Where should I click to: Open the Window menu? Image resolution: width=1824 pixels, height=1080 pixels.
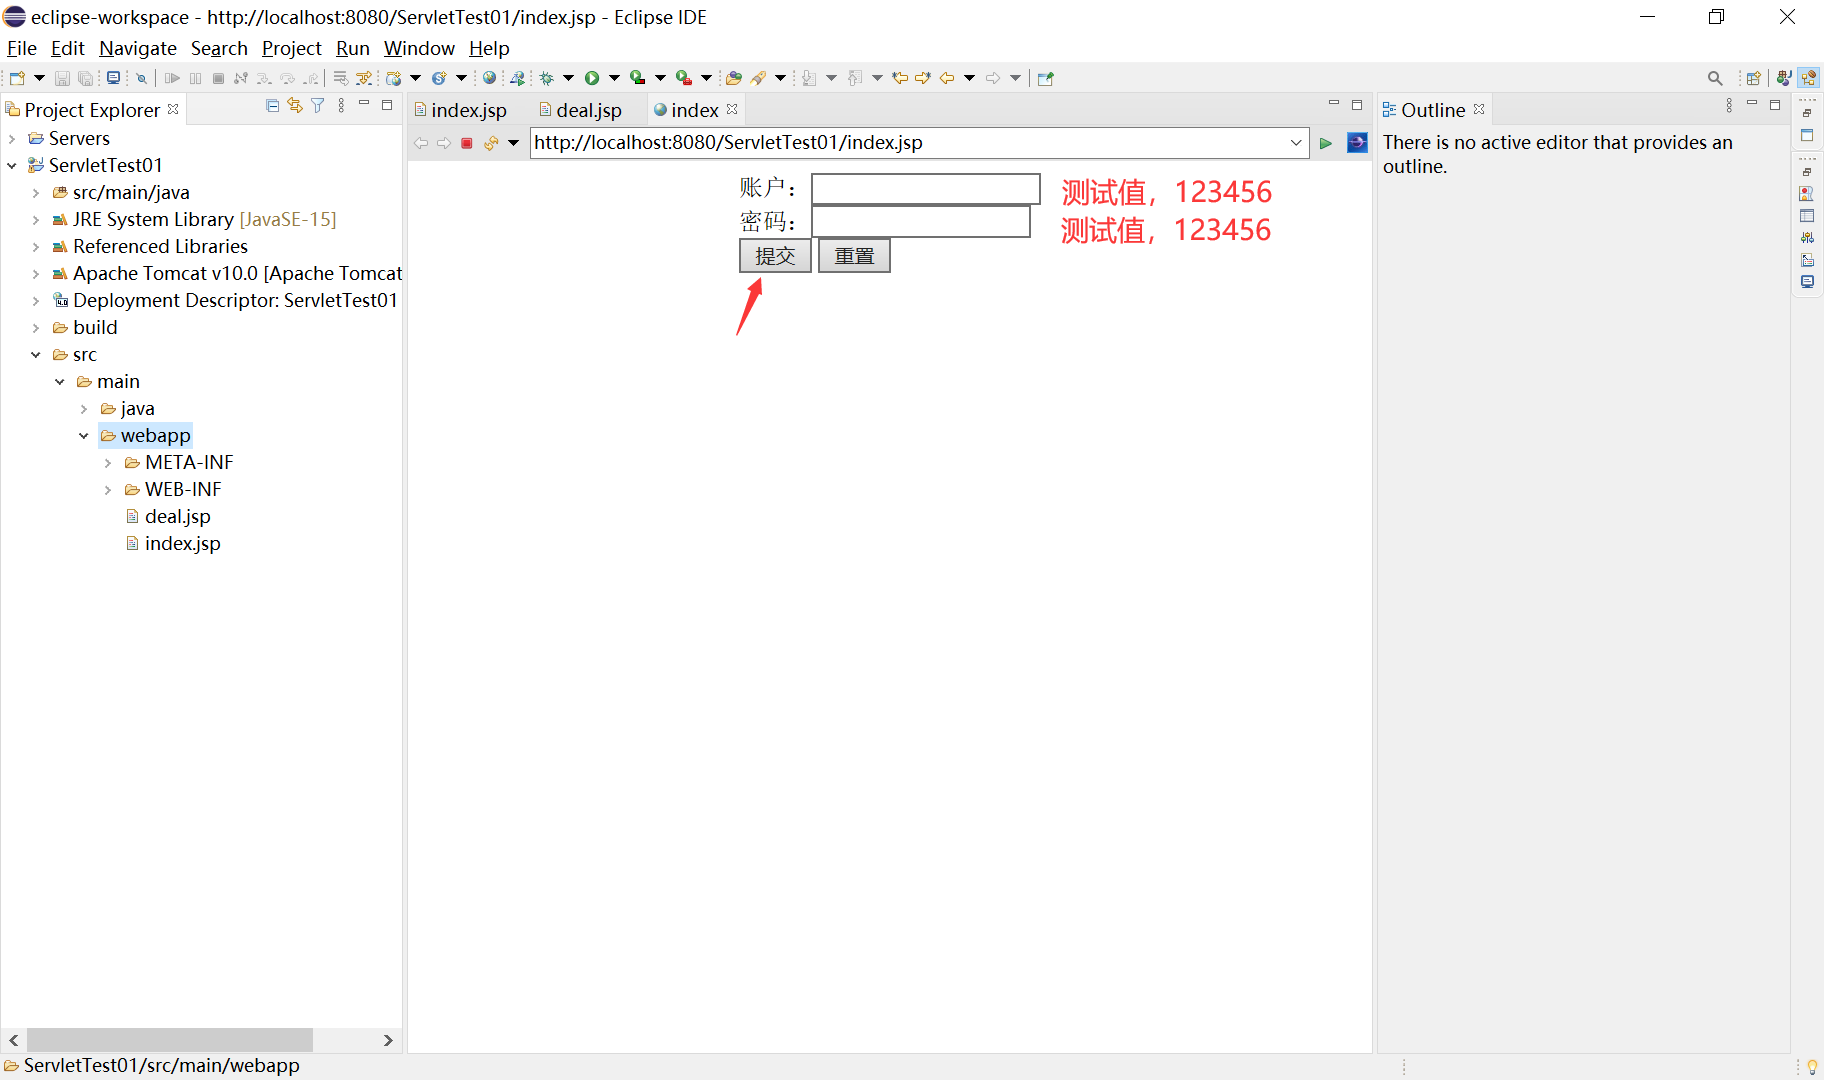click(418, 48)
